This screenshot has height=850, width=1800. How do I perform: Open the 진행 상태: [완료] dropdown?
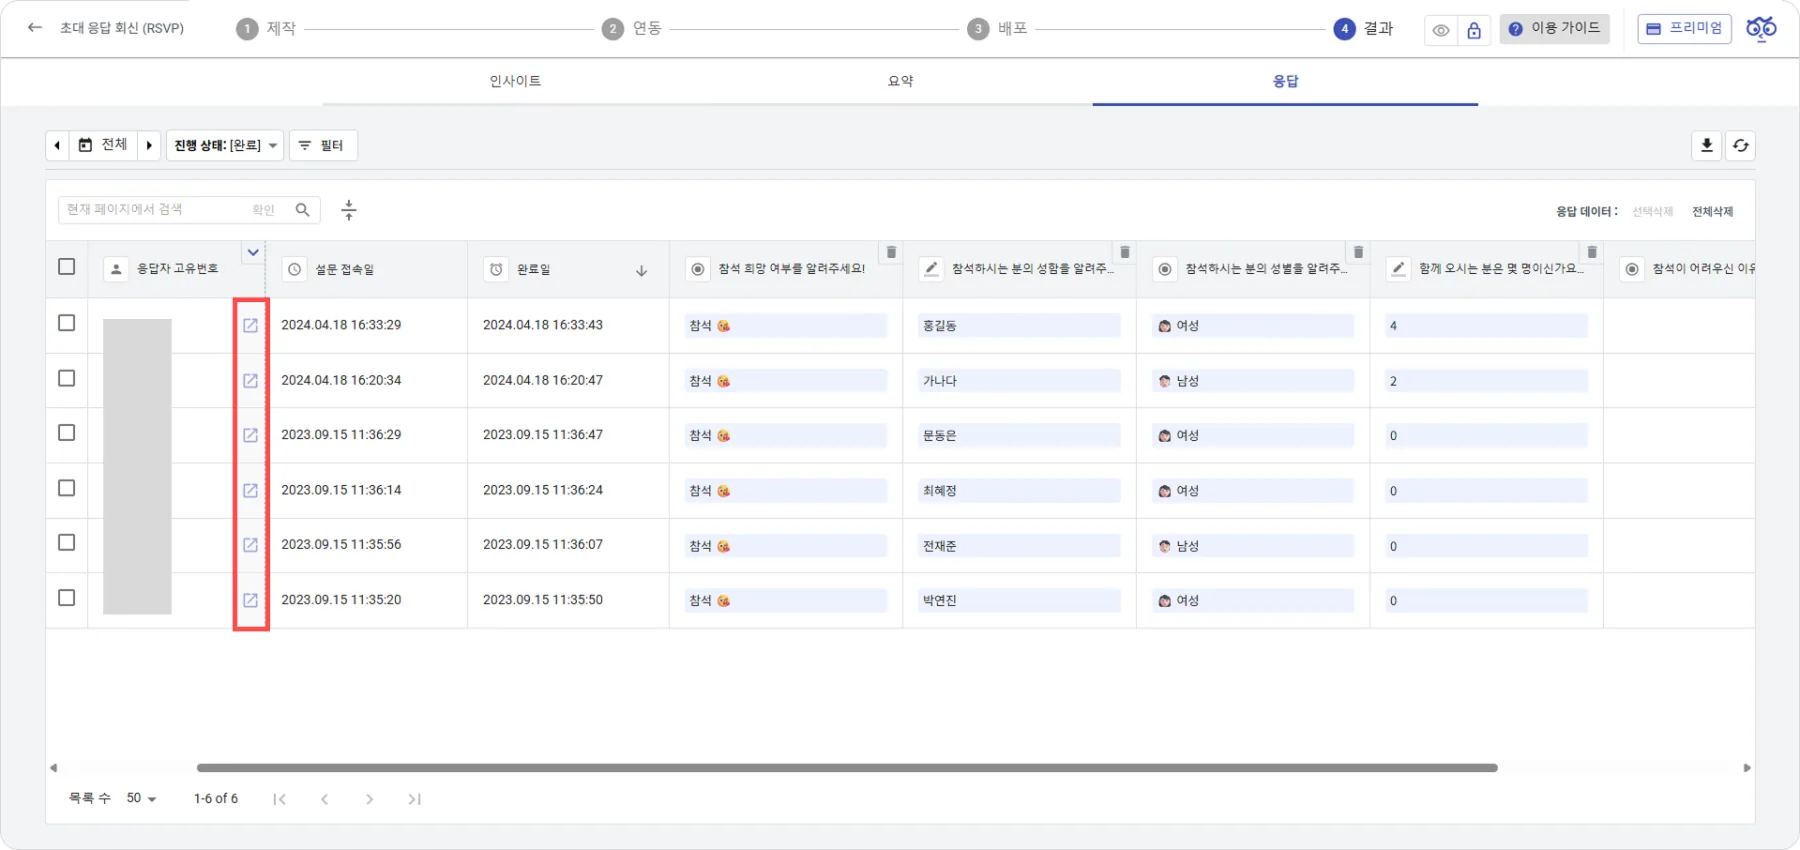[225, 145]
